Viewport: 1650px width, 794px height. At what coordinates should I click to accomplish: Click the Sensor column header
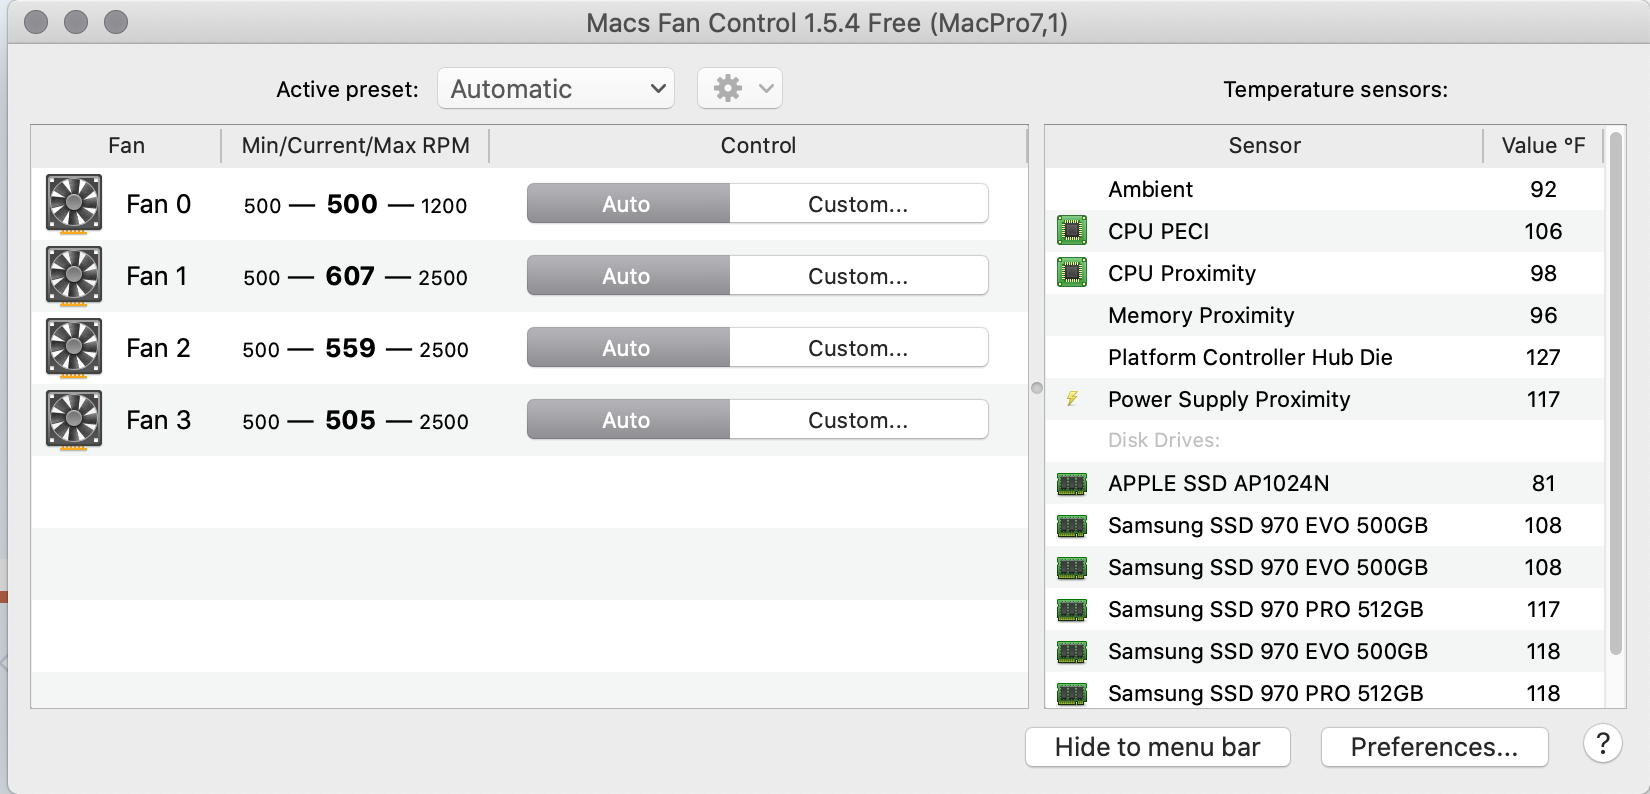(1264, 146)
